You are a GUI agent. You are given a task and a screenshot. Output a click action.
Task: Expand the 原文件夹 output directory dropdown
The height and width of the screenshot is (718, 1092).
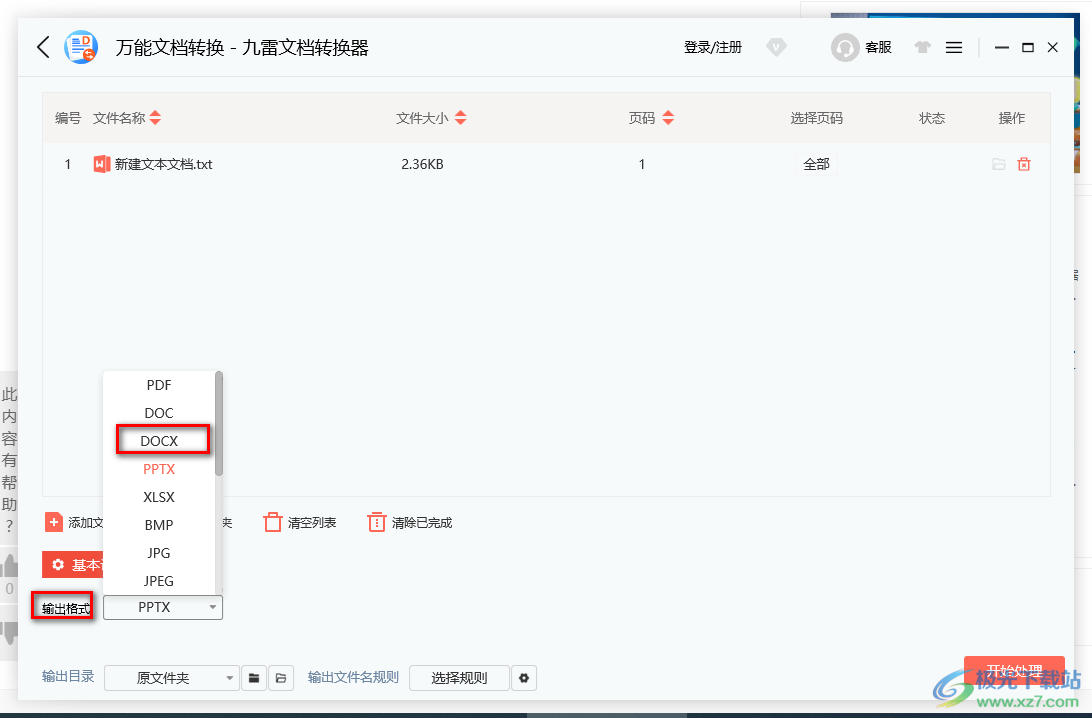(x=172, y=678)
